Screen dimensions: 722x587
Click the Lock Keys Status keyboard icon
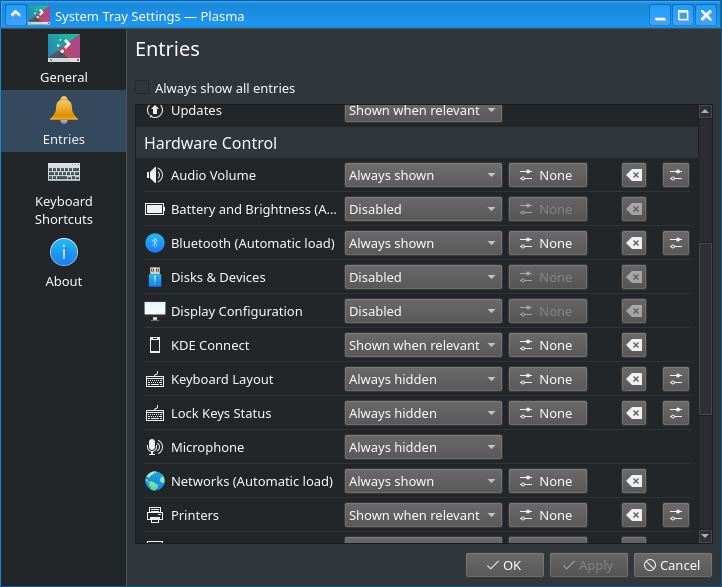[155, 413]
